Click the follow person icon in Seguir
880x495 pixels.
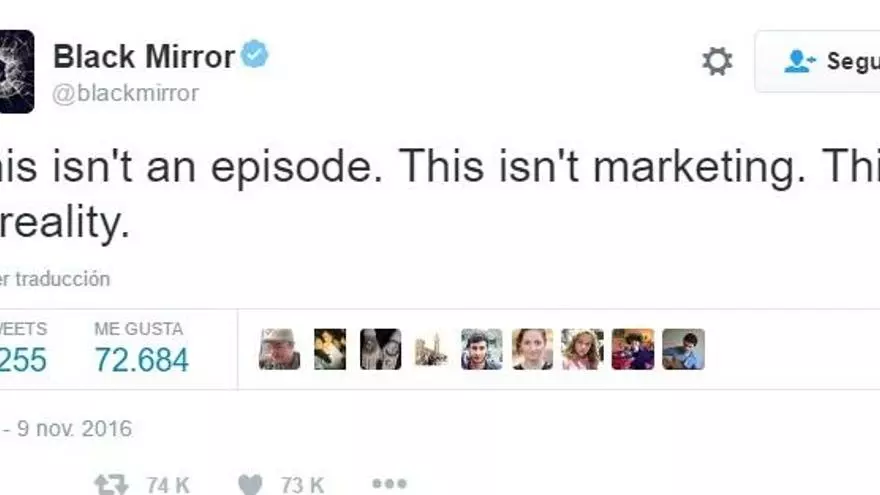tap(799, 61)
